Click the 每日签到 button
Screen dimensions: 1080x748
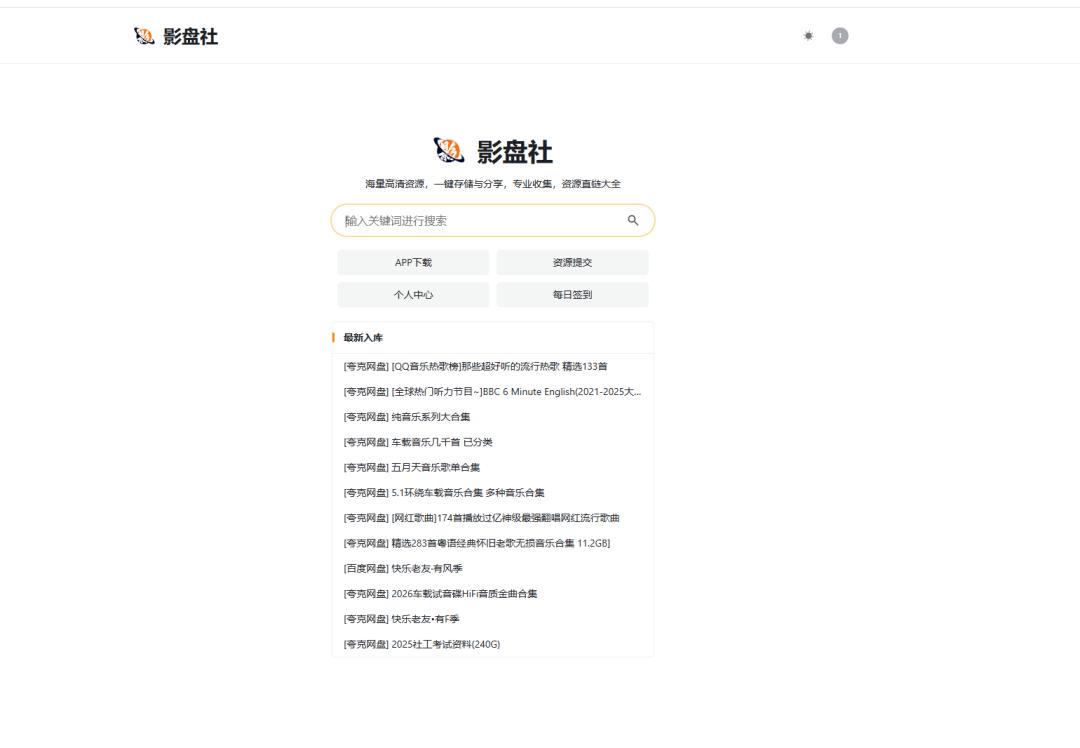click(x=572, y=295)
